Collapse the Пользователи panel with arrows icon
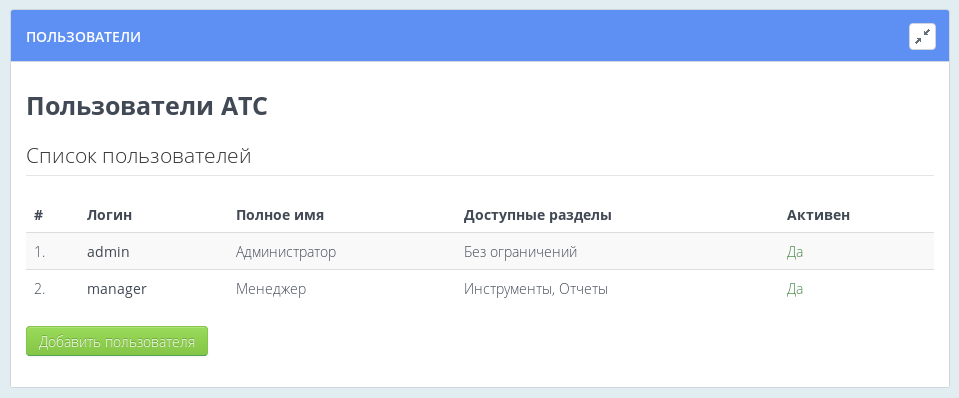Viewport: 959px width, 398px height. pyautogui.click(x=922, y=37)
